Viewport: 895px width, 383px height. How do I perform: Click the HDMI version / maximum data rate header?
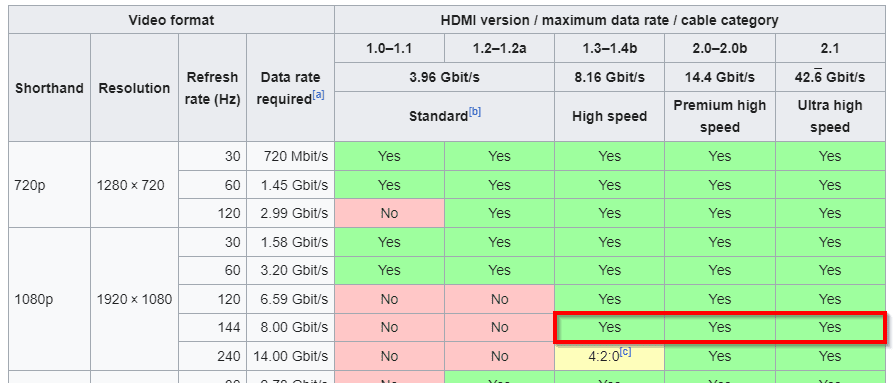(609, 20)
